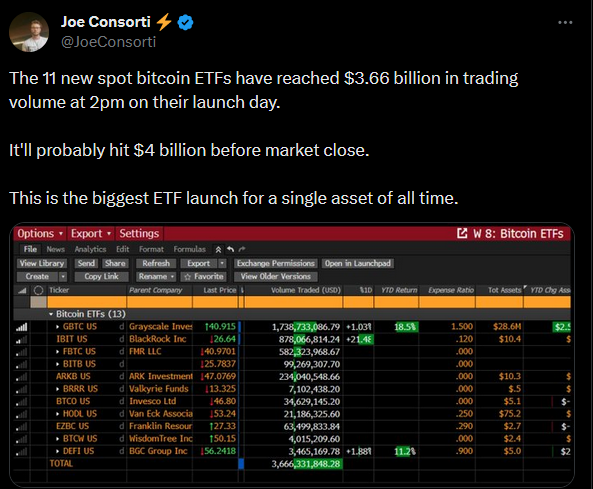Click the Exchange Permissions button

coord(276,263)
